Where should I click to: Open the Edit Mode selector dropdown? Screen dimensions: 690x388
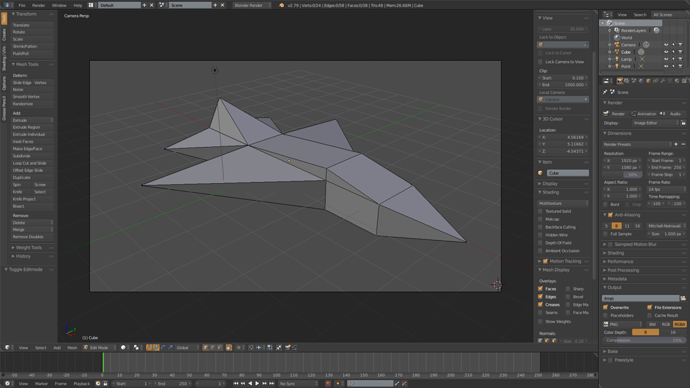(100, 348)
